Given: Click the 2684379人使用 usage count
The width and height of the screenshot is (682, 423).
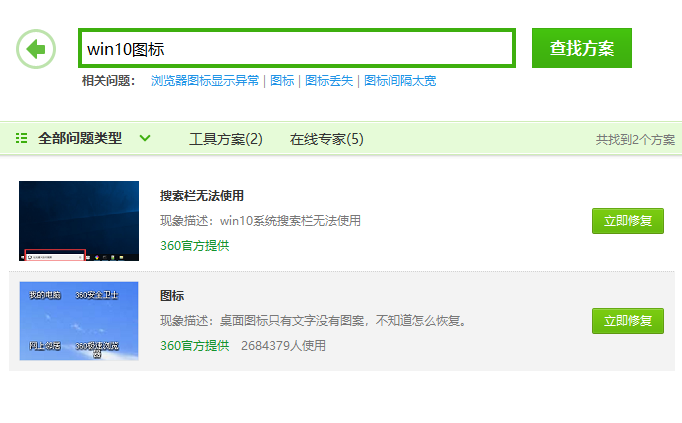Looking at the screenshot, I should click(283, 346).
